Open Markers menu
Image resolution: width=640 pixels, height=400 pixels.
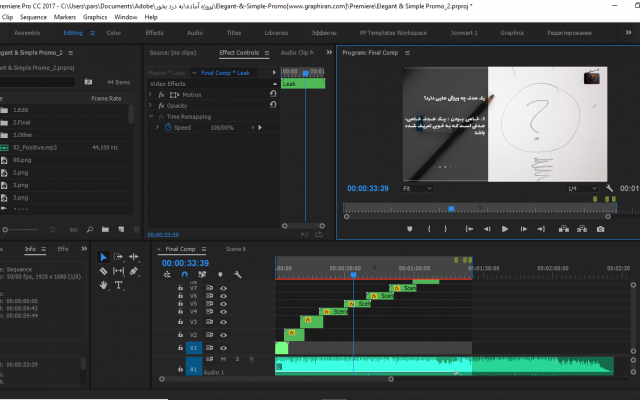click(x=64, y=17)
